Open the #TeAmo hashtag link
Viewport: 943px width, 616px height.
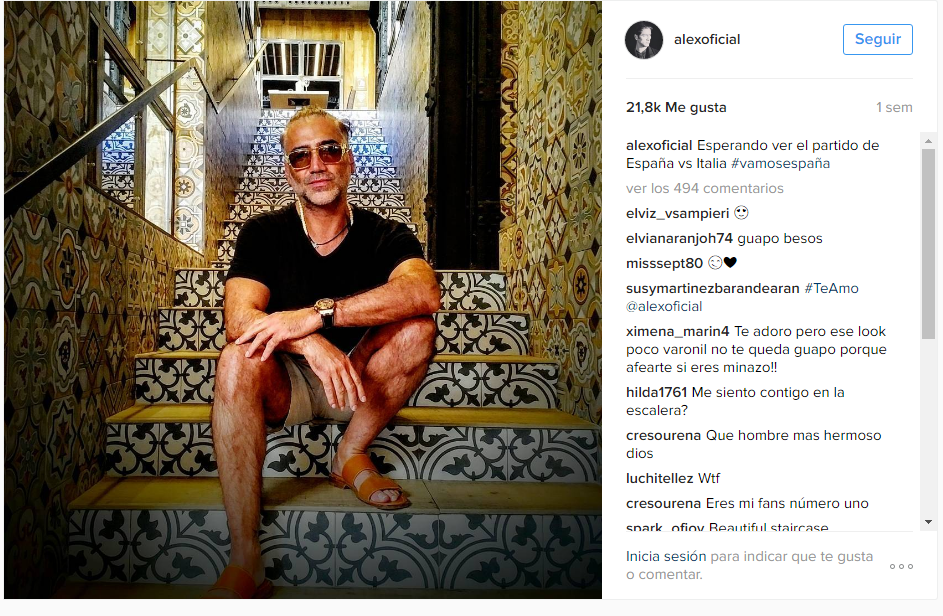(x=831, y=289)
